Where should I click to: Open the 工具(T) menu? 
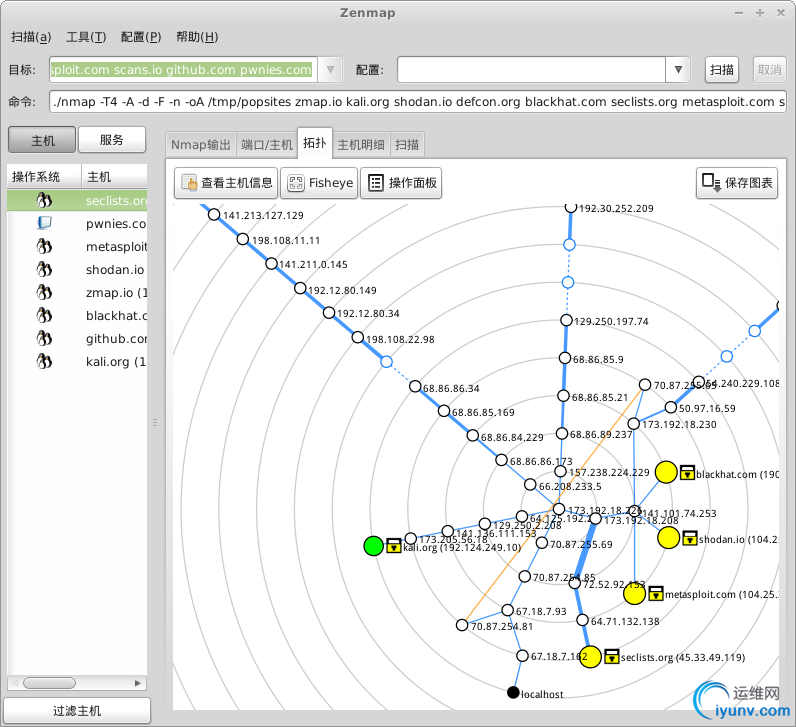[x=86, y=37]
